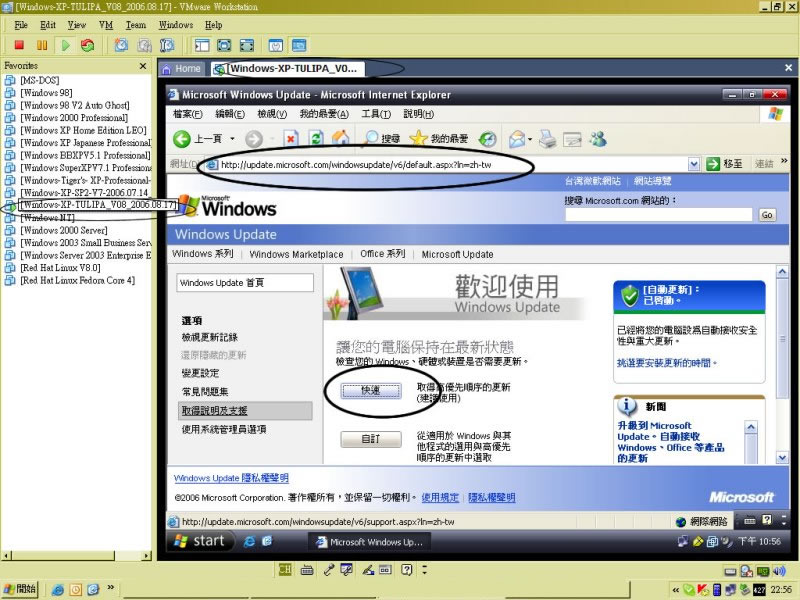Click the red Power Off button in VMware toolbar
Screen dimensions: 800x600
pyautogui.click(x=19, y=45)
